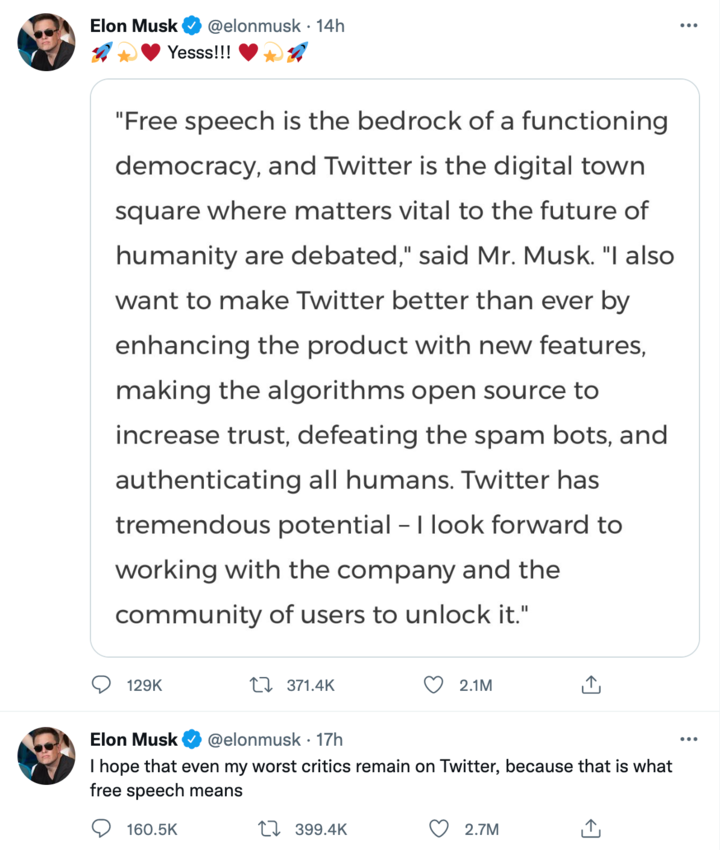
Task: Reply to the 'worst critics' tweet
Action: pos(102,828)
